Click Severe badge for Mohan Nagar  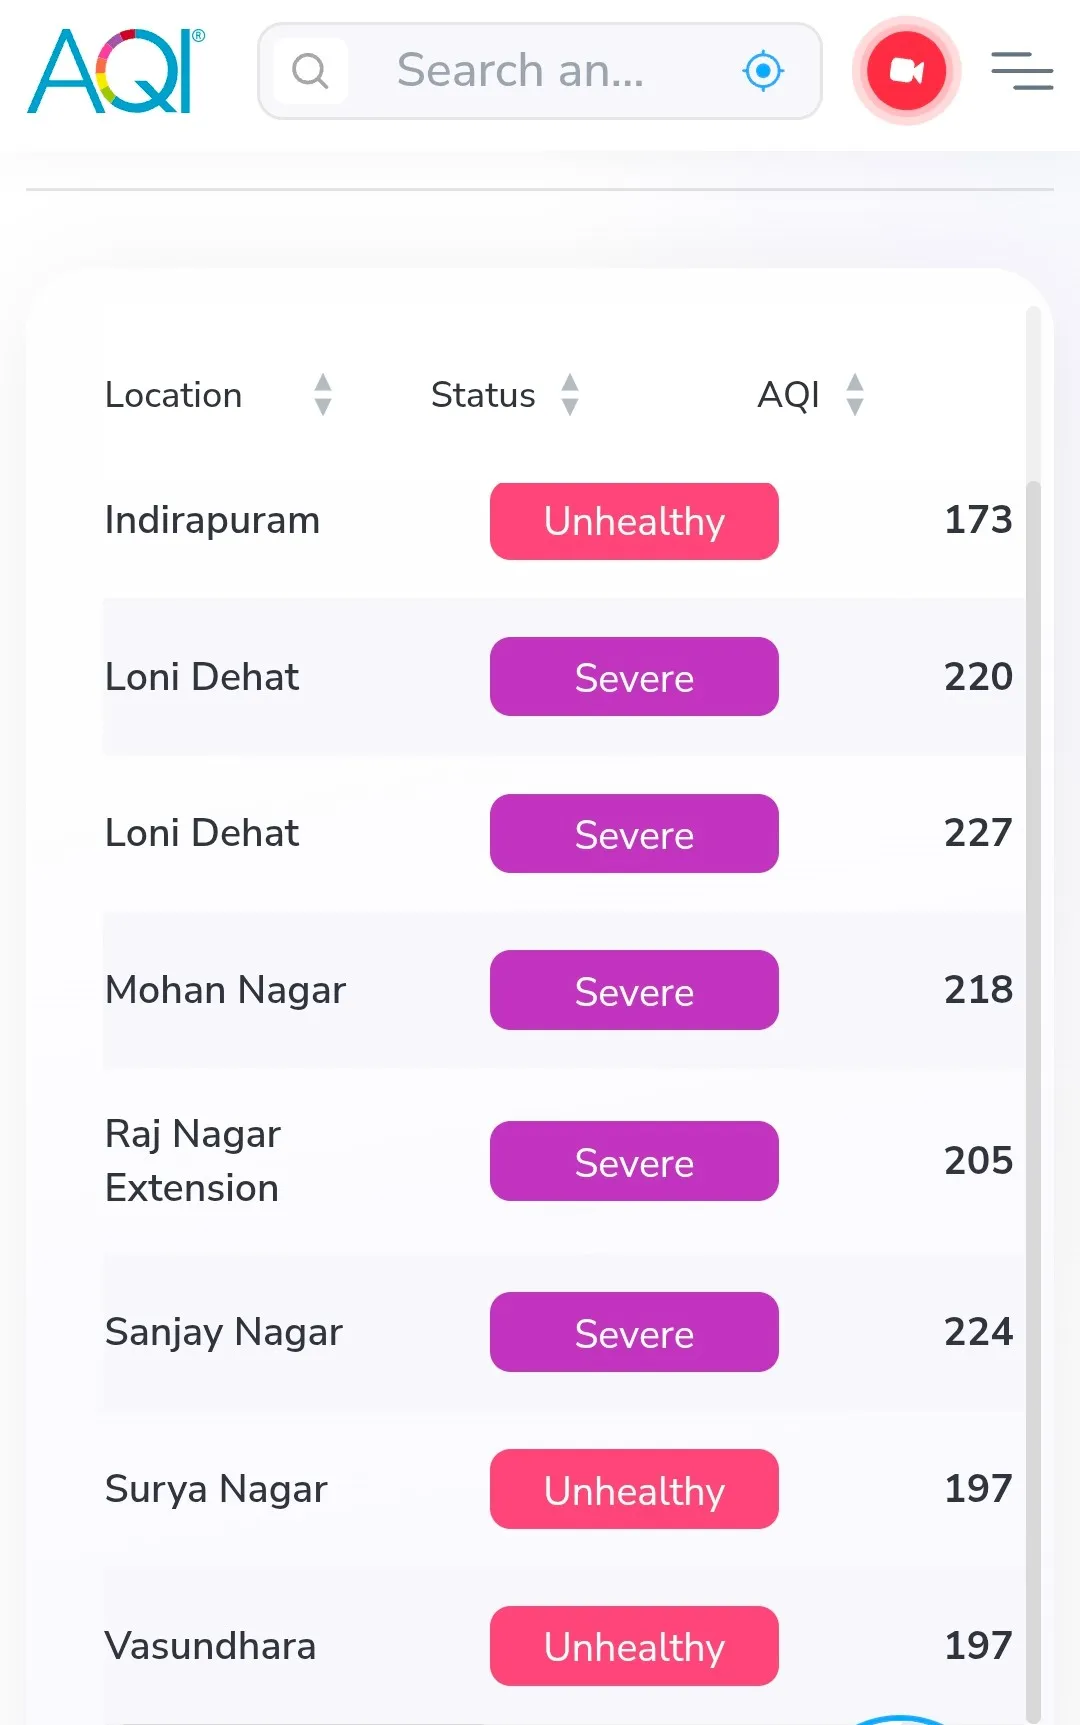coord(634,990)
